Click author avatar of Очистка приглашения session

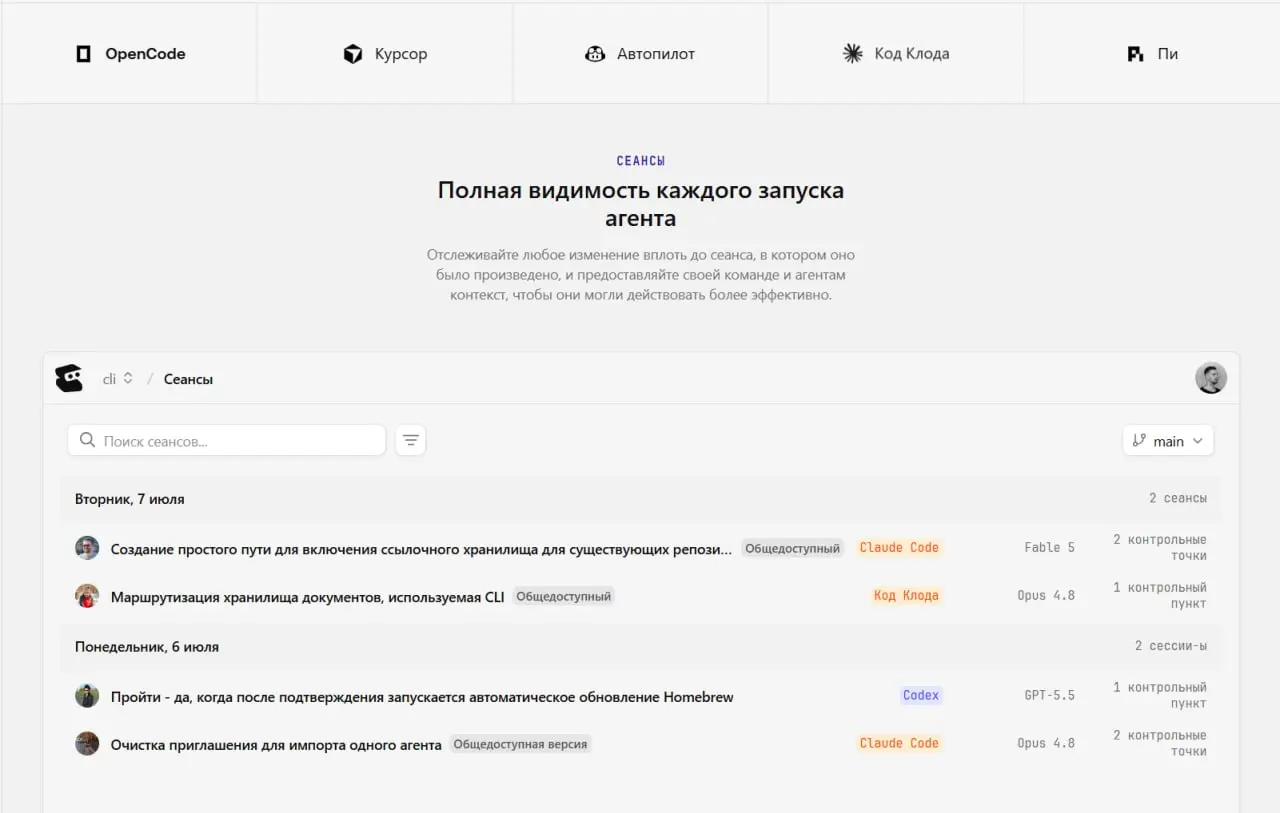(87, 744)
